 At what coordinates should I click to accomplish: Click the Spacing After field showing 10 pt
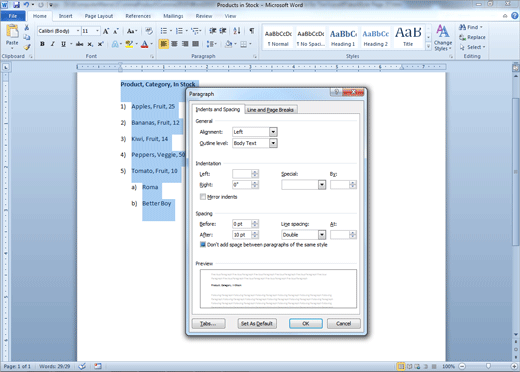click(242, 235)
